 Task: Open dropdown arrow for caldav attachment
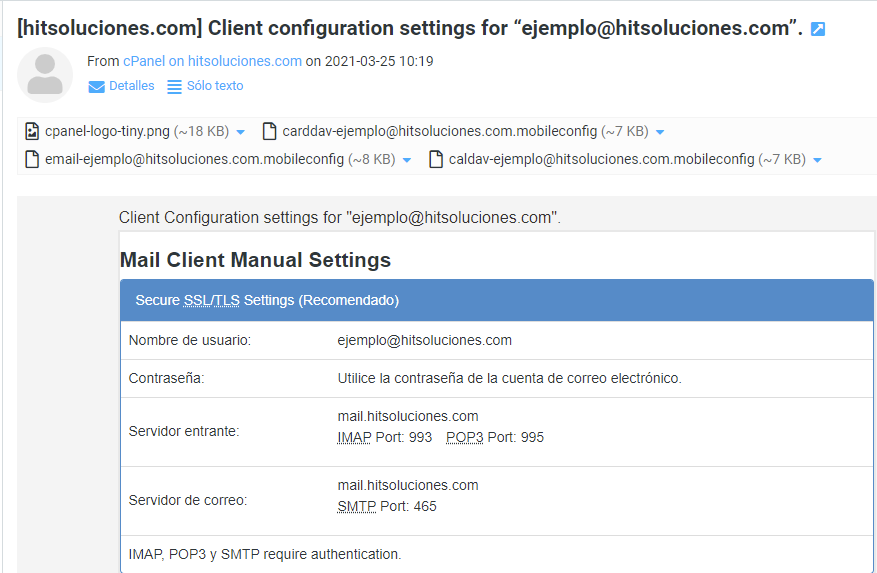point(817,160)
